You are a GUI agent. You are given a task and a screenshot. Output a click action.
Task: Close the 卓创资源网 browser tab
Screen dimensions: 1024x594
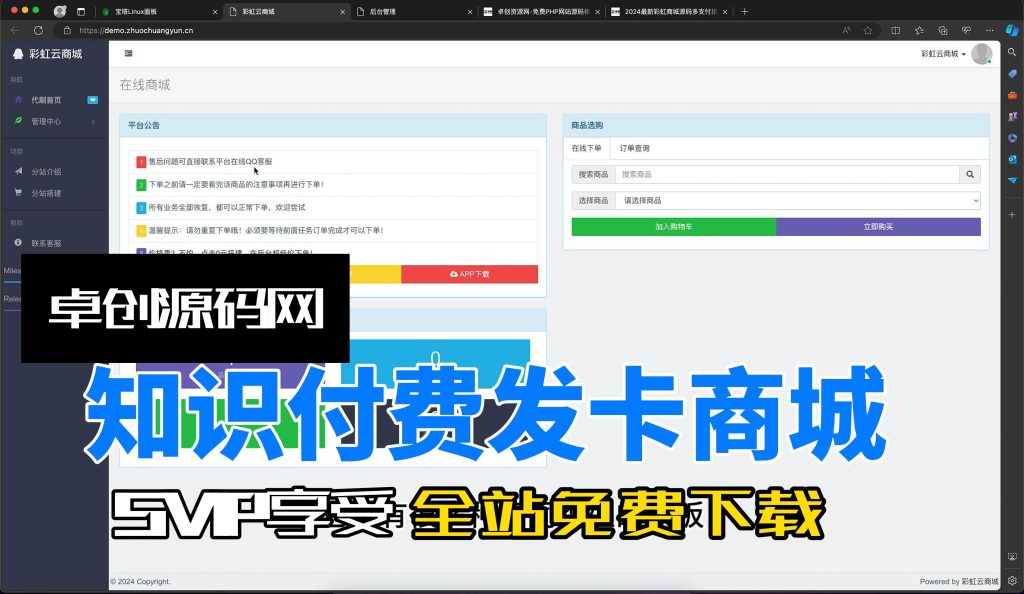coord(597,12)
